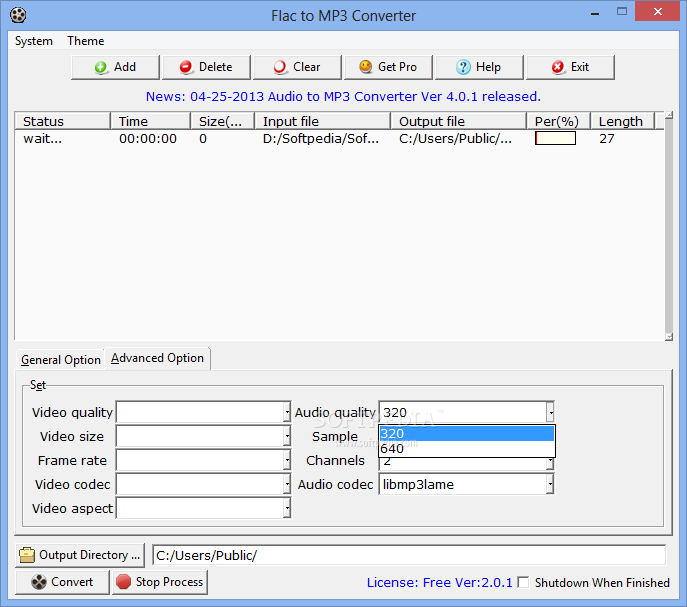Click the Time column header
Viewport: 687px width, 607px height.
click(x=150, y=121)
